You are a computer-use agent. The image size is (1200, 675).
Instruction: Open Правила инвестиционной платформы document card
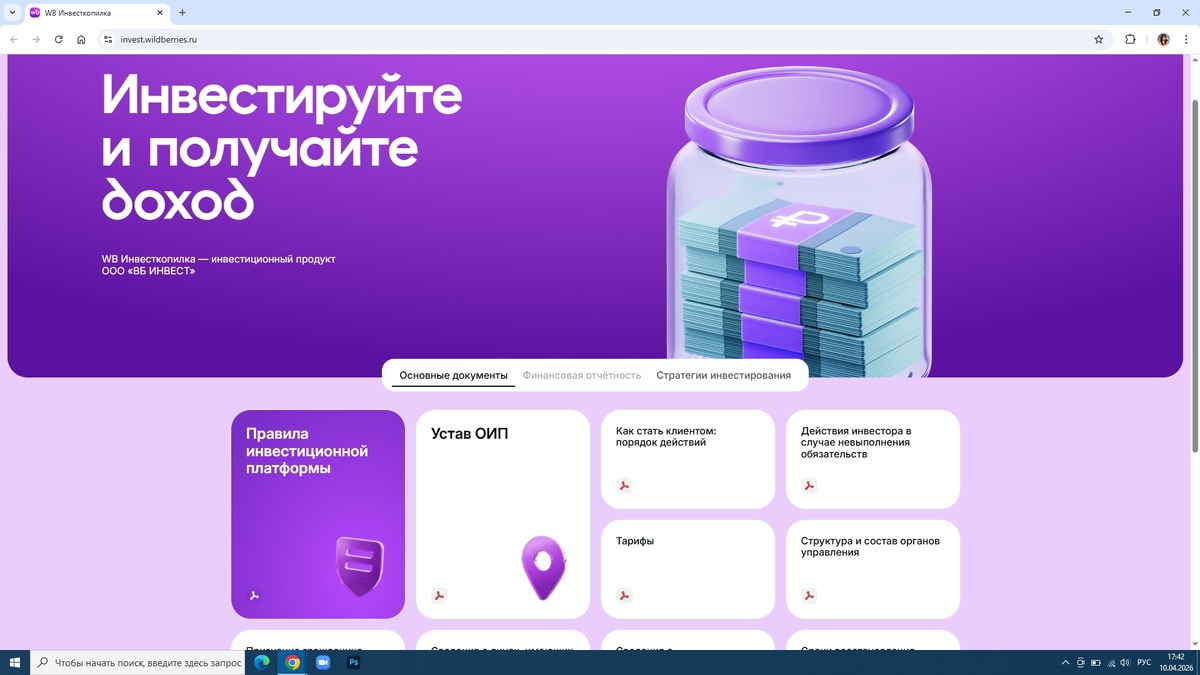click(x=318, y=514)
